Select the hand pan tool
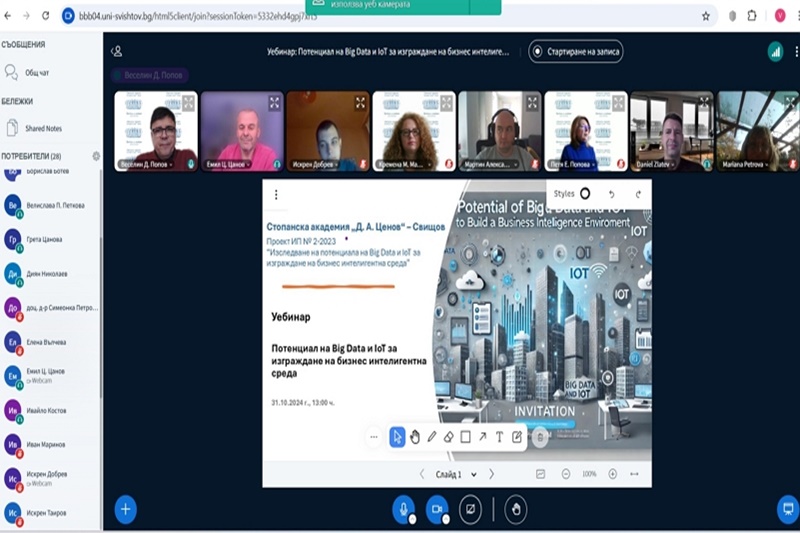Viewport: 800px width, 533px height. pyautogui.click(x=415, y=437)
